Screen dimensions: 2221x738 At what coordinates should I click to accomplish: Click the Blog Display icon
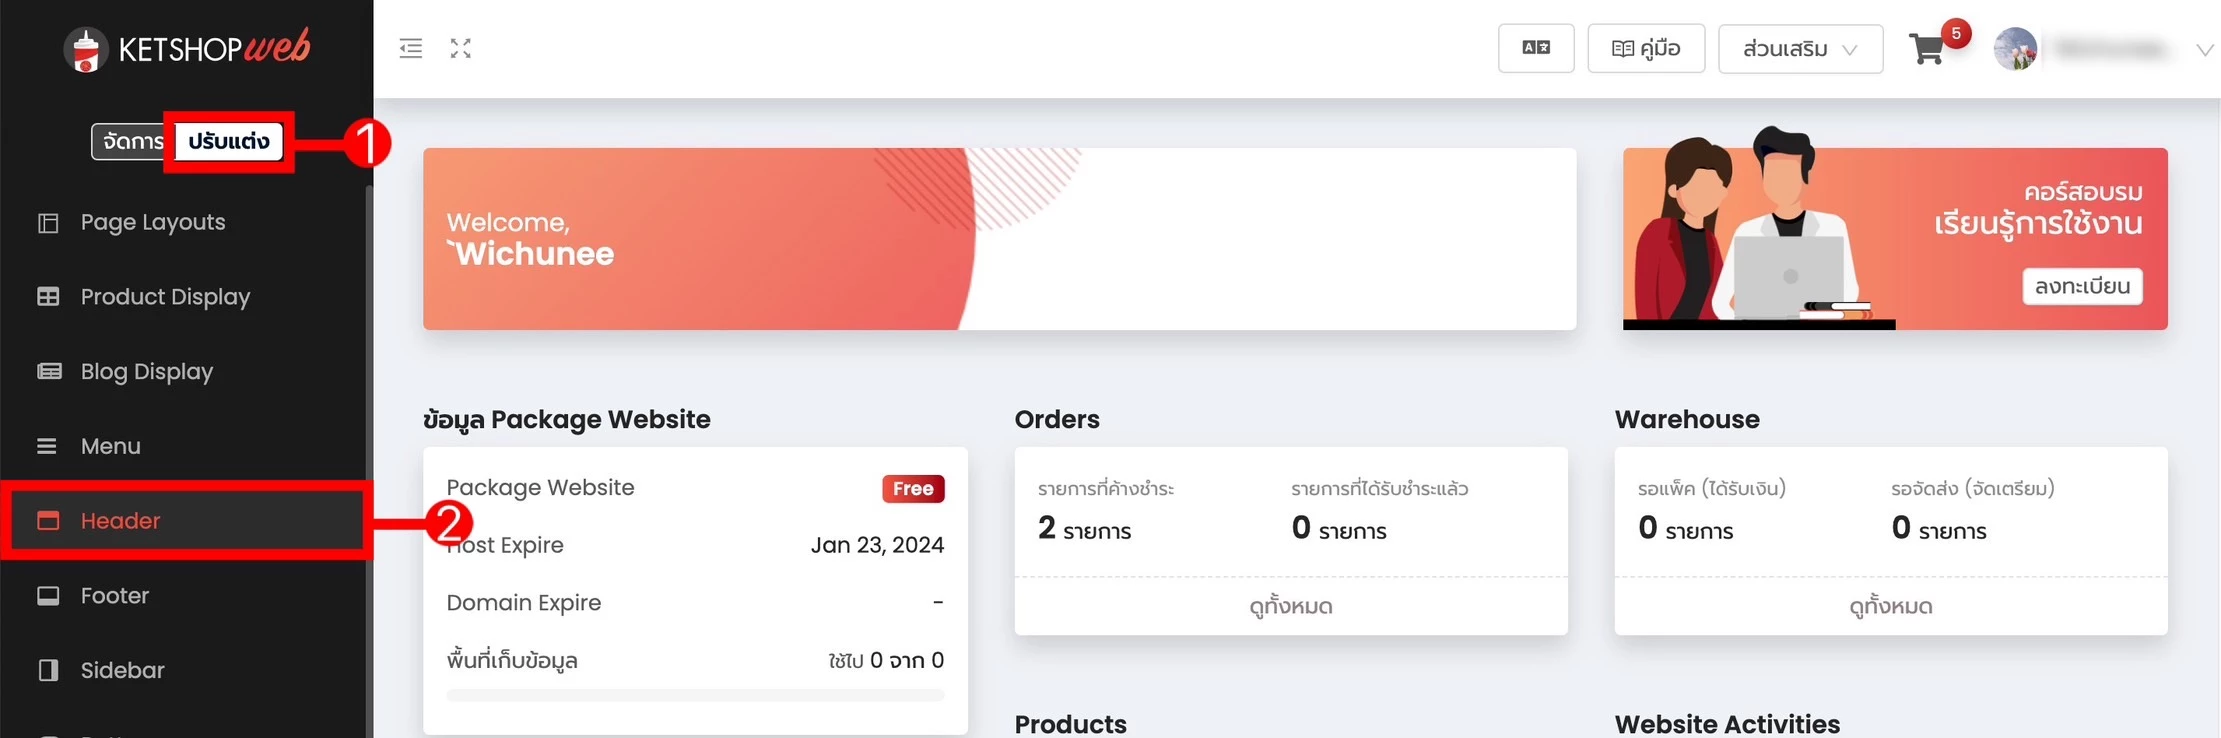(x=49, y=371)
